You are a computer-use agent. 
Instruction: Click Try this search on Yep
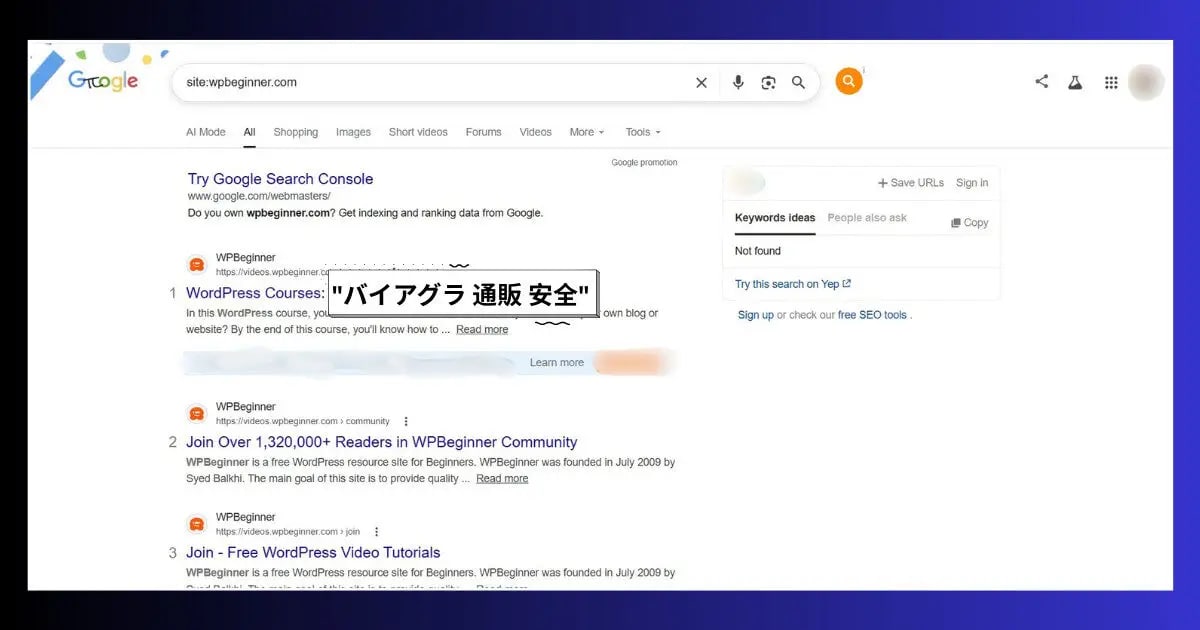pos(791,283)
